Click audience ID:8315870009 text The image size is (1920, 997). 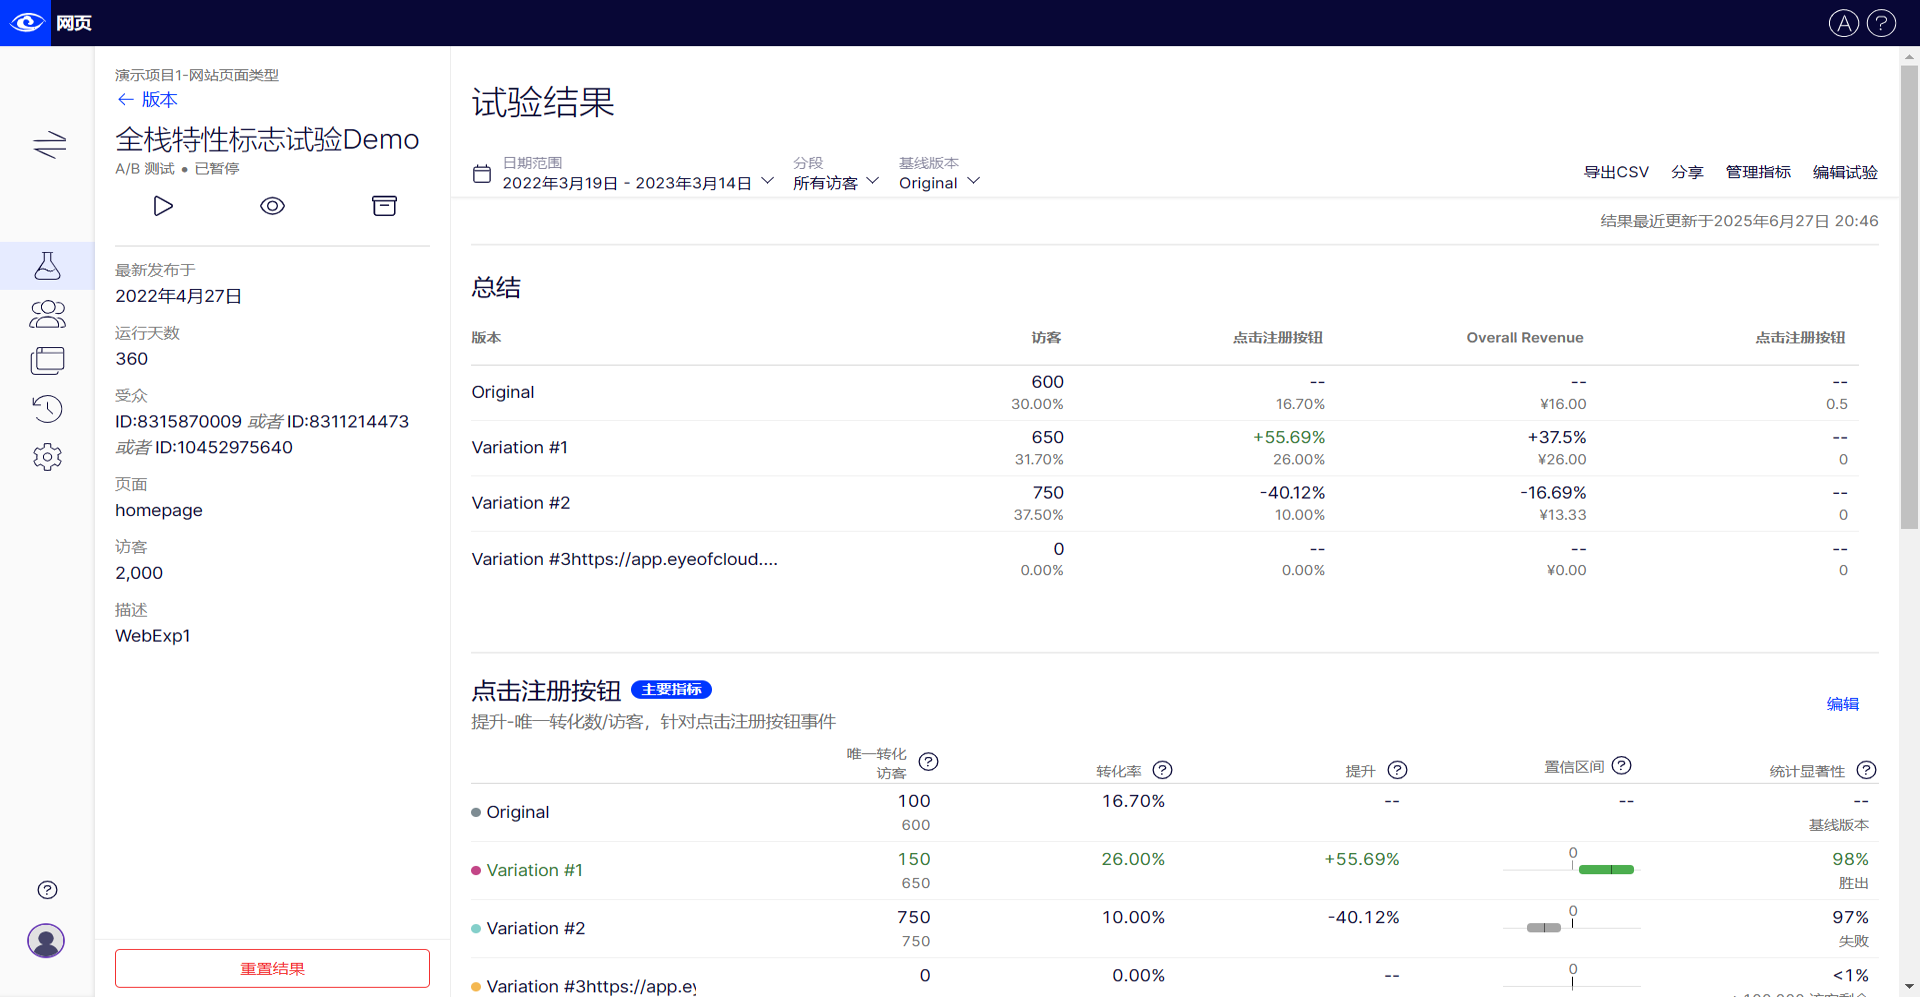coord(179,421)
